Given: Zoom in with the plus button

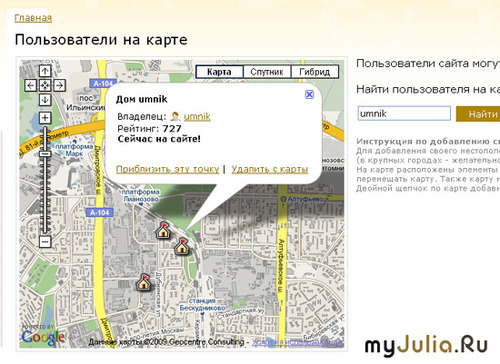Looking at the screenshot, I should pyautogui.click(x=45, y=118).
